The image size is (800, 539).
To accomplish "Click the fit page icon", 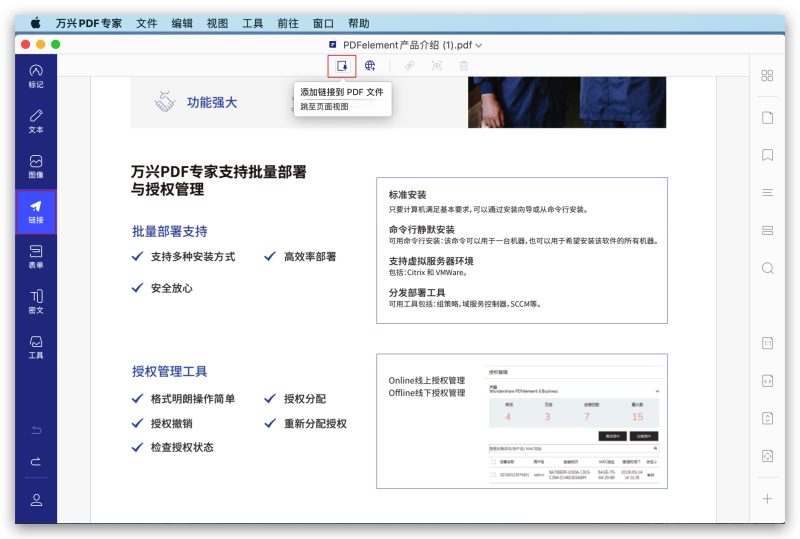I will pyautogui.click(x=767, y=456).
